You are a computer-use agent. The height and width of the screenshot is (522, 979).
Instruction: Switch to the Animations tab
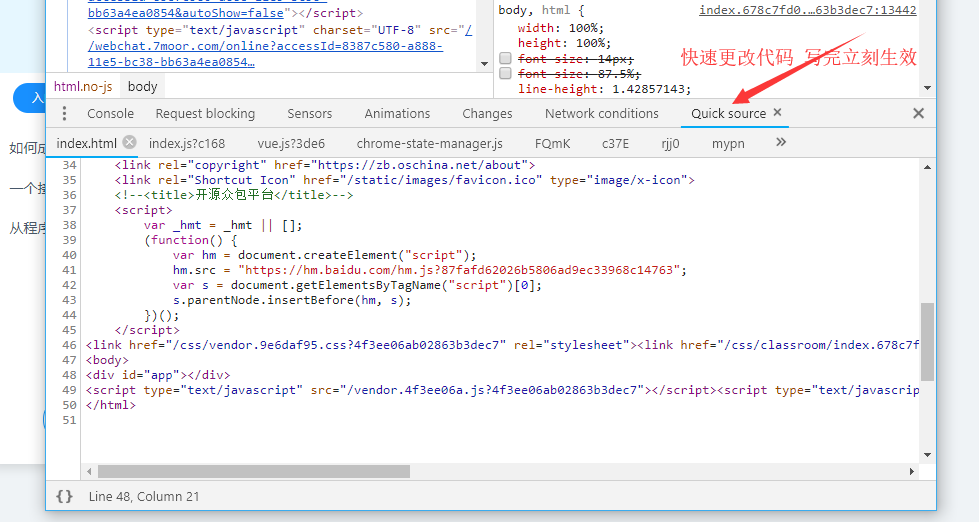coord(397,114)
